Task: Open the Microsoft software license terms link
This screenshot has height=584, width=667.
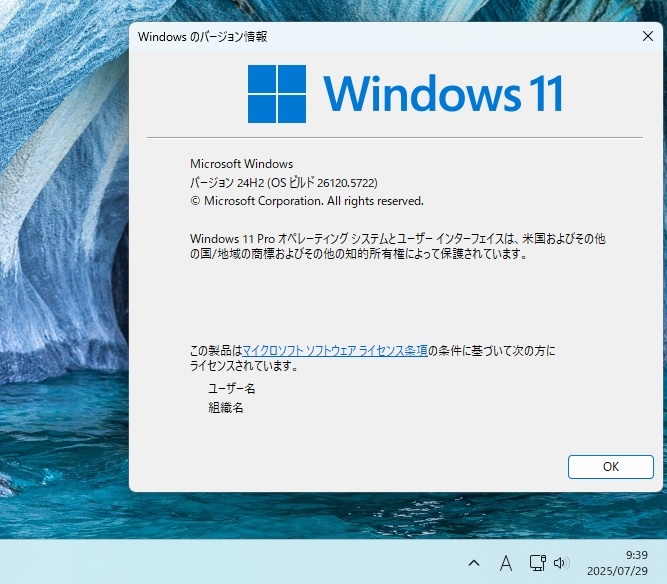Action: (x=335, y=350)
